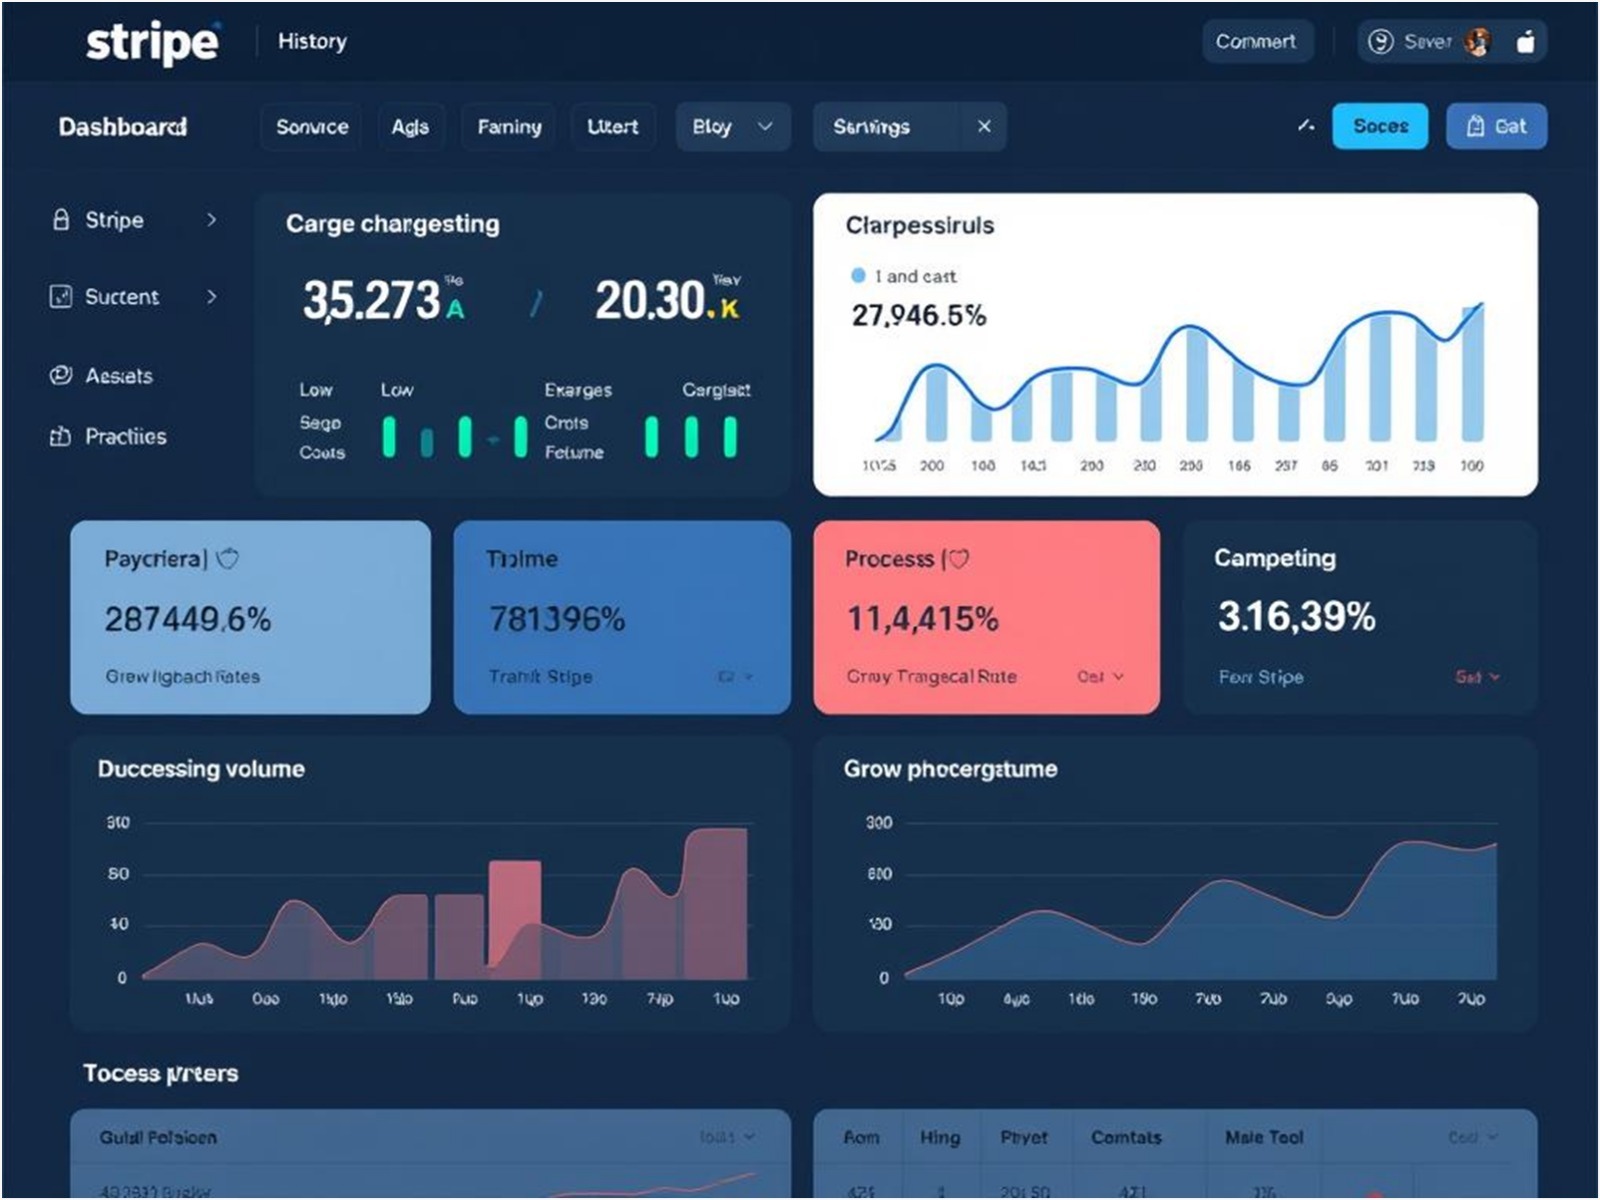The image size is (1600, 1200).
Task: Click the heart icon on Process card
Action: 958,559
